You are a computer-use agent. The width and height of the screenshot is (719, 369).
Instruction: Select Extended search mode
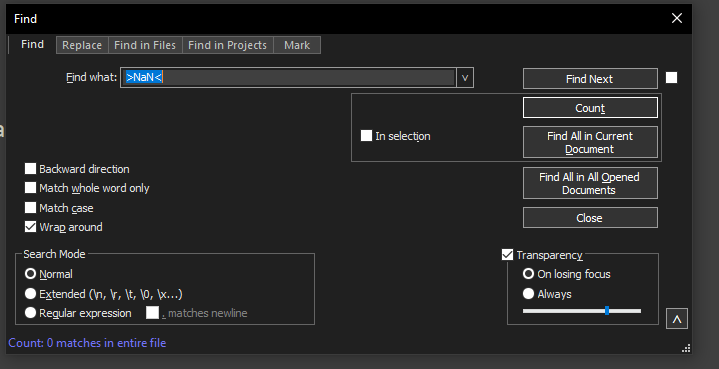point(30,294)
